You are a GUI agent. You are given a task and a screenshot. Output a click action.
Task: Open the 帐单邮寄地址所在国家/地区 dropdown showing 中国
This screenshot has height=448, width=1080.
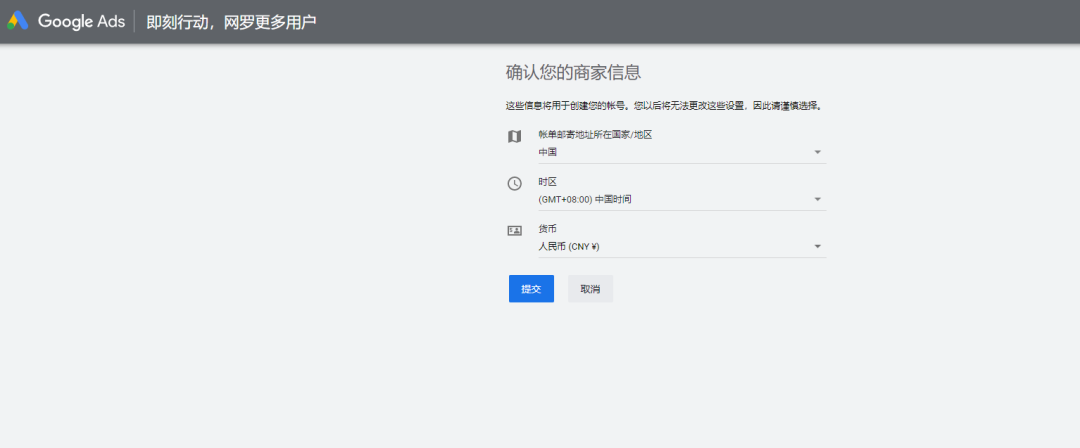click(x=682, y=152)
